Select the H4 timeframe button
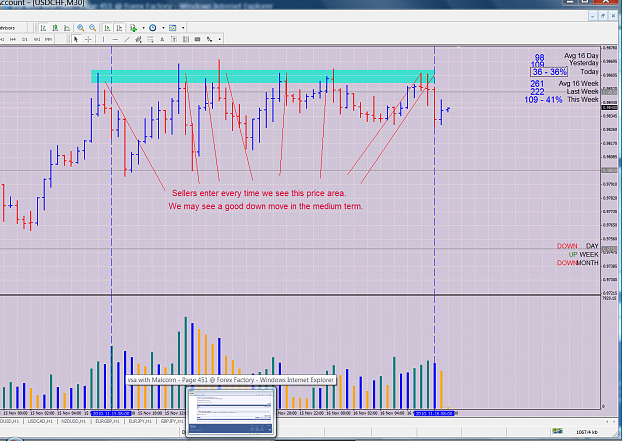The height and width of the screenshot is (441, 625). pos(13,39)
